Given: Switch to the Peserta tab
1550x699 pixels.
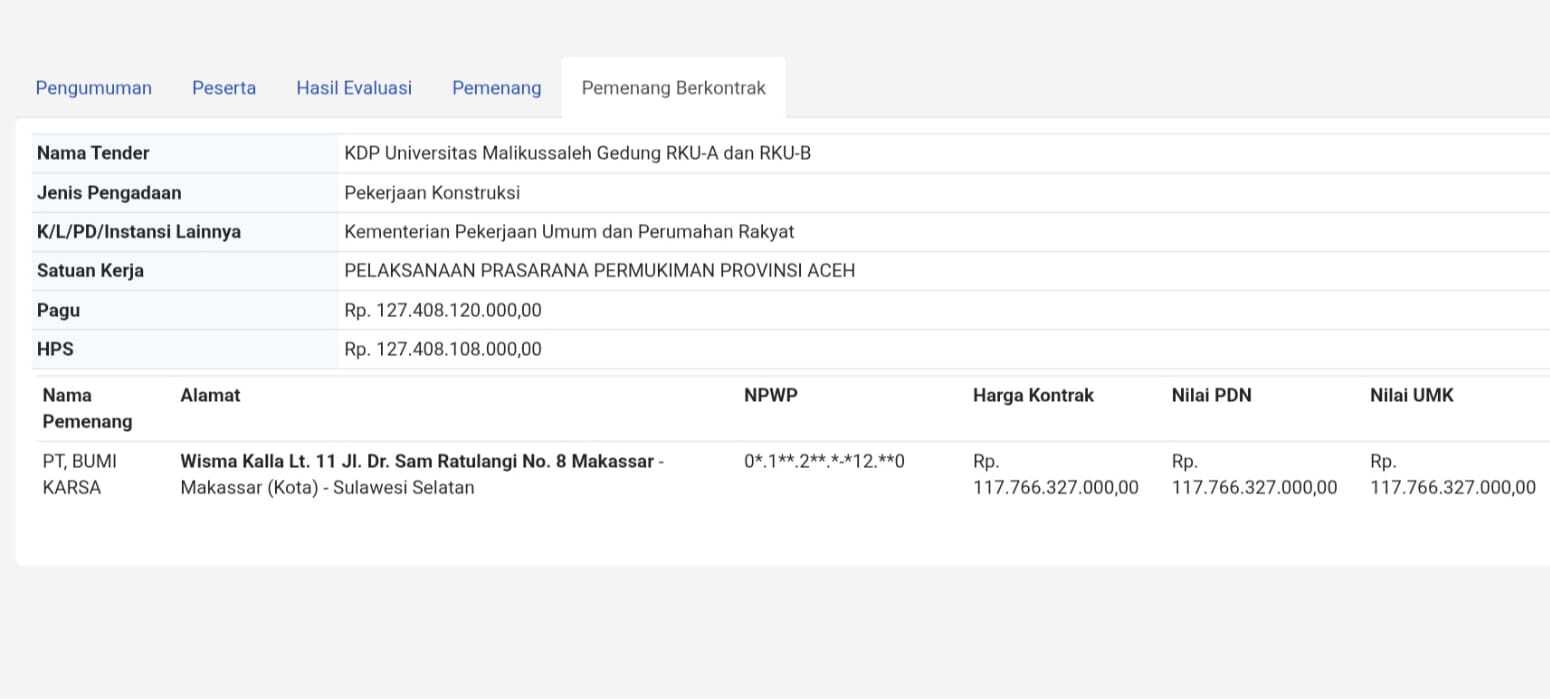Looking at the screenshot, I should (x=224, y=88).
